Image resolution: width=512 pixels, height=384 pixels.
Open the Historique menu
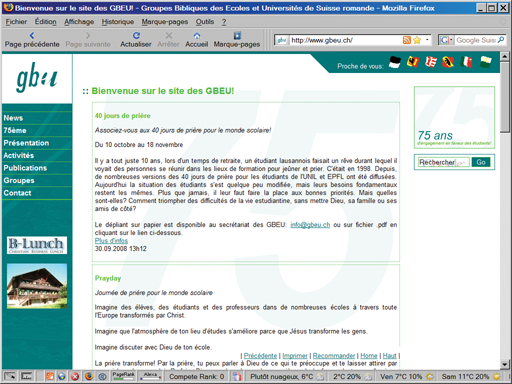pyautogui.click(x=118, y=22)
